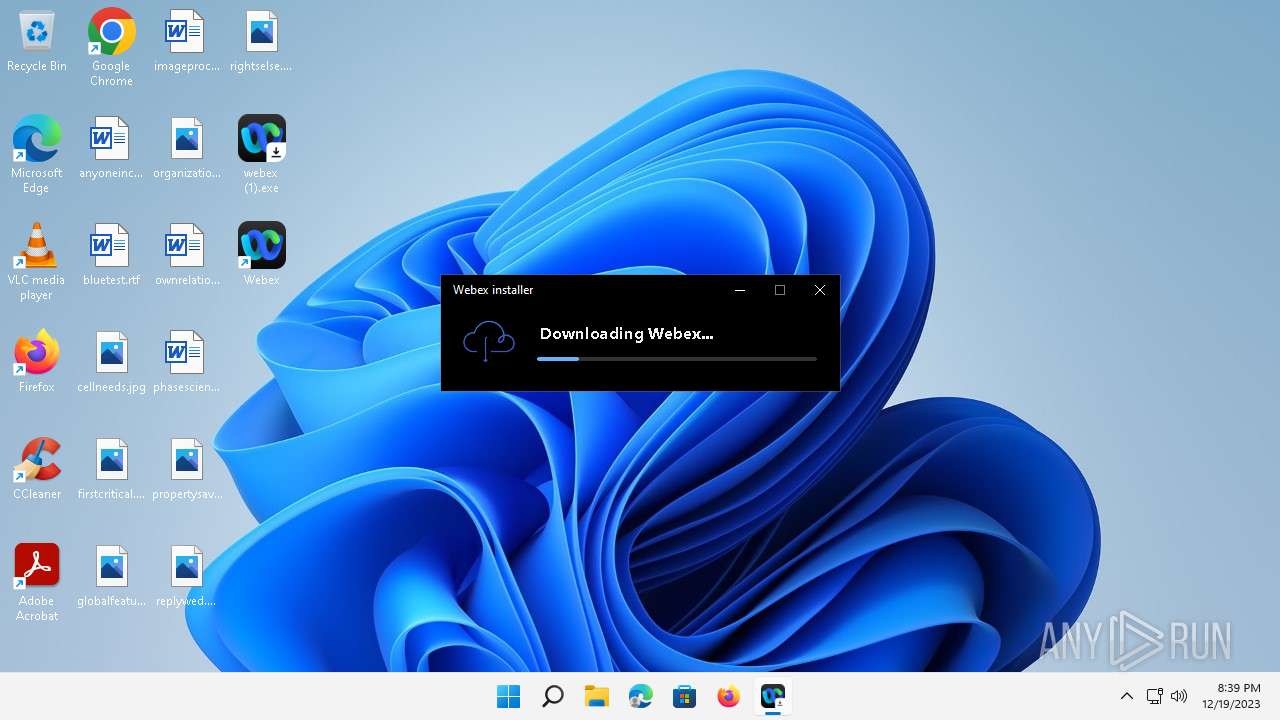Viewport: 1280px width, 720px height.
Task: Open VLC media player shortcut
Action: (37, 261)
